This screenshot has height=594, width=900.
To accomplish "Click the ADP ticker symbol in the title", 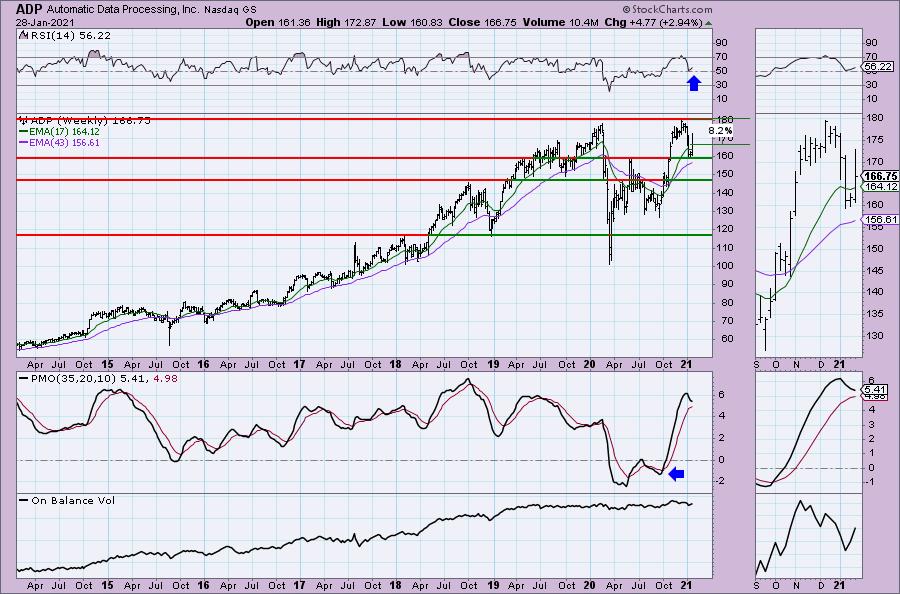I will click(x=29, y=10).
